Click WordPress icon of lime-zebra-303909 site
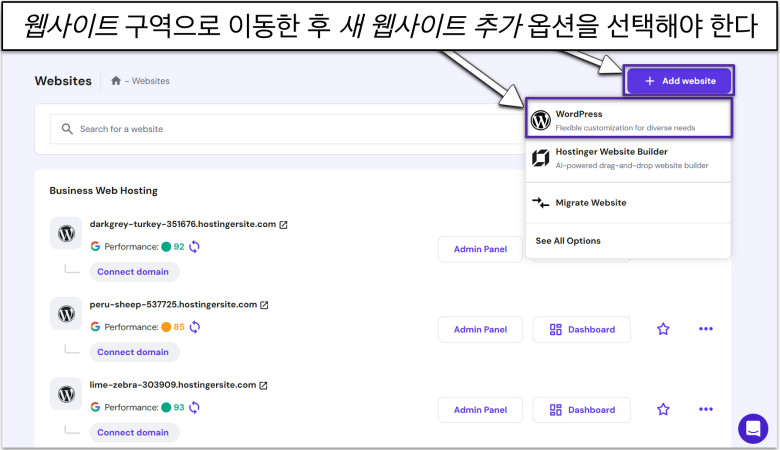Viewport: 780px width, 450px height. (66, 393)
